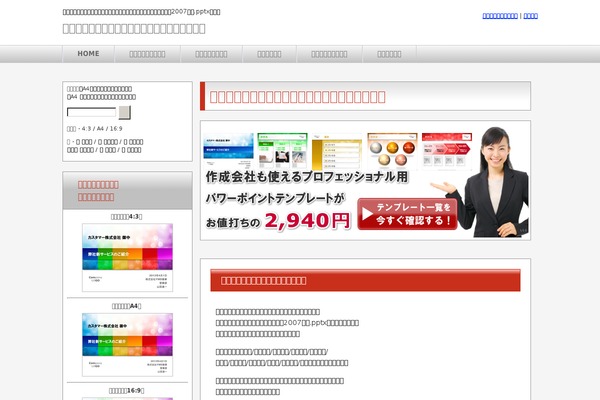Open the red arrows template thumbnail

(447, 150)
